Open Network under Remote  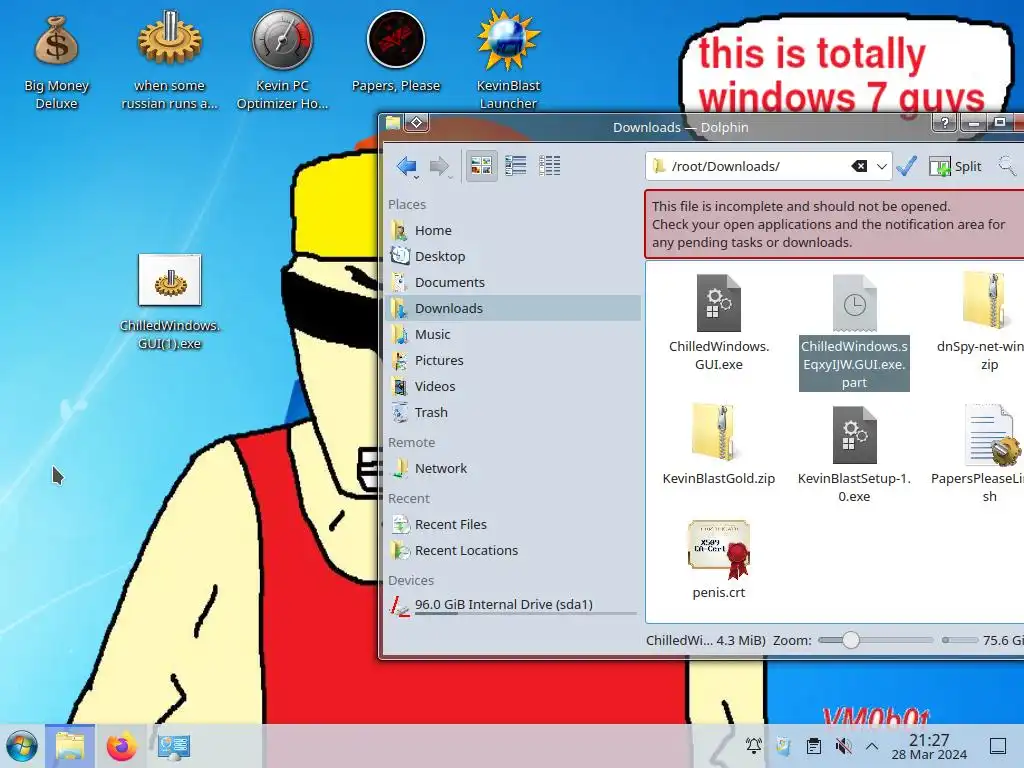(512, 468)
